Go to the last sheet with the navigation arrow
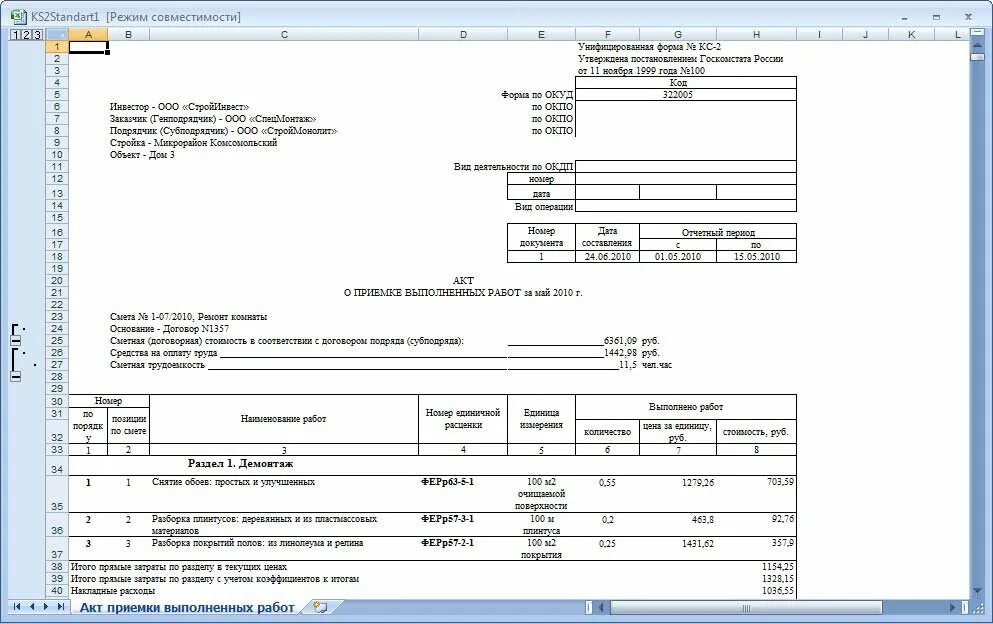Viewport: 993px width, 624px height. coord(61,607)
